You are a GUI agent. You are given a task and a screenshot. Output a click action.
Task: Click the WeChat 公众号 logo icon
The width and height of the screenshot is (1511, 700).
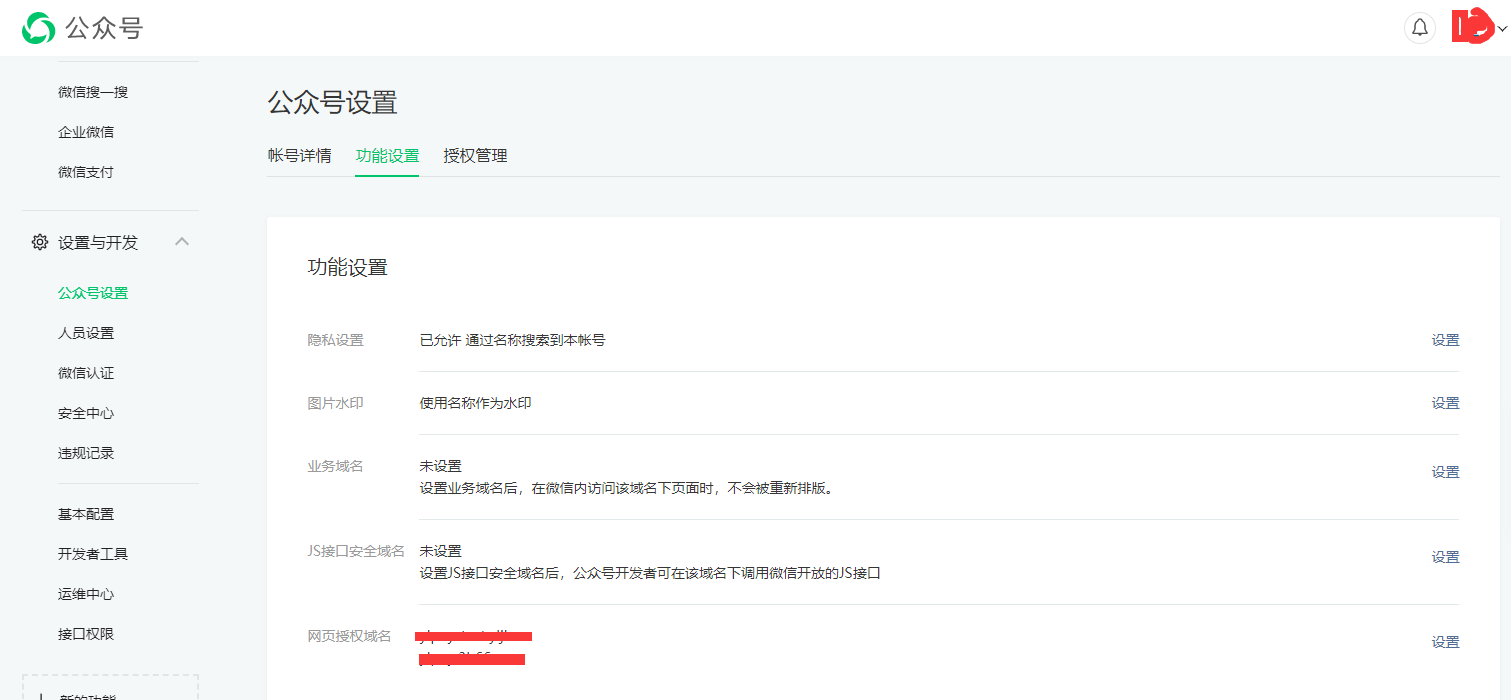[38, 28]
